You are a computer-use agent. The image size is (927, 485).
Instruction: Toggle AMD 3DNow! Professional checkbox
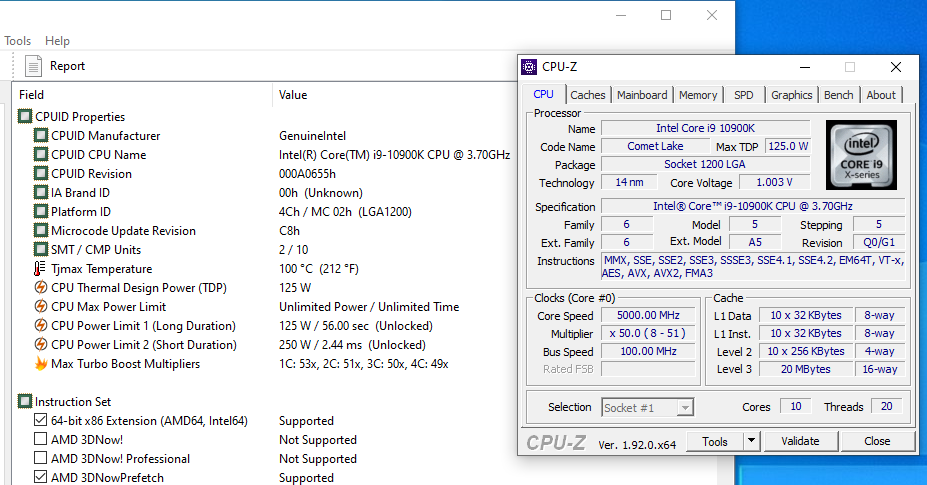pyautogui.click(x=40, y=458)
